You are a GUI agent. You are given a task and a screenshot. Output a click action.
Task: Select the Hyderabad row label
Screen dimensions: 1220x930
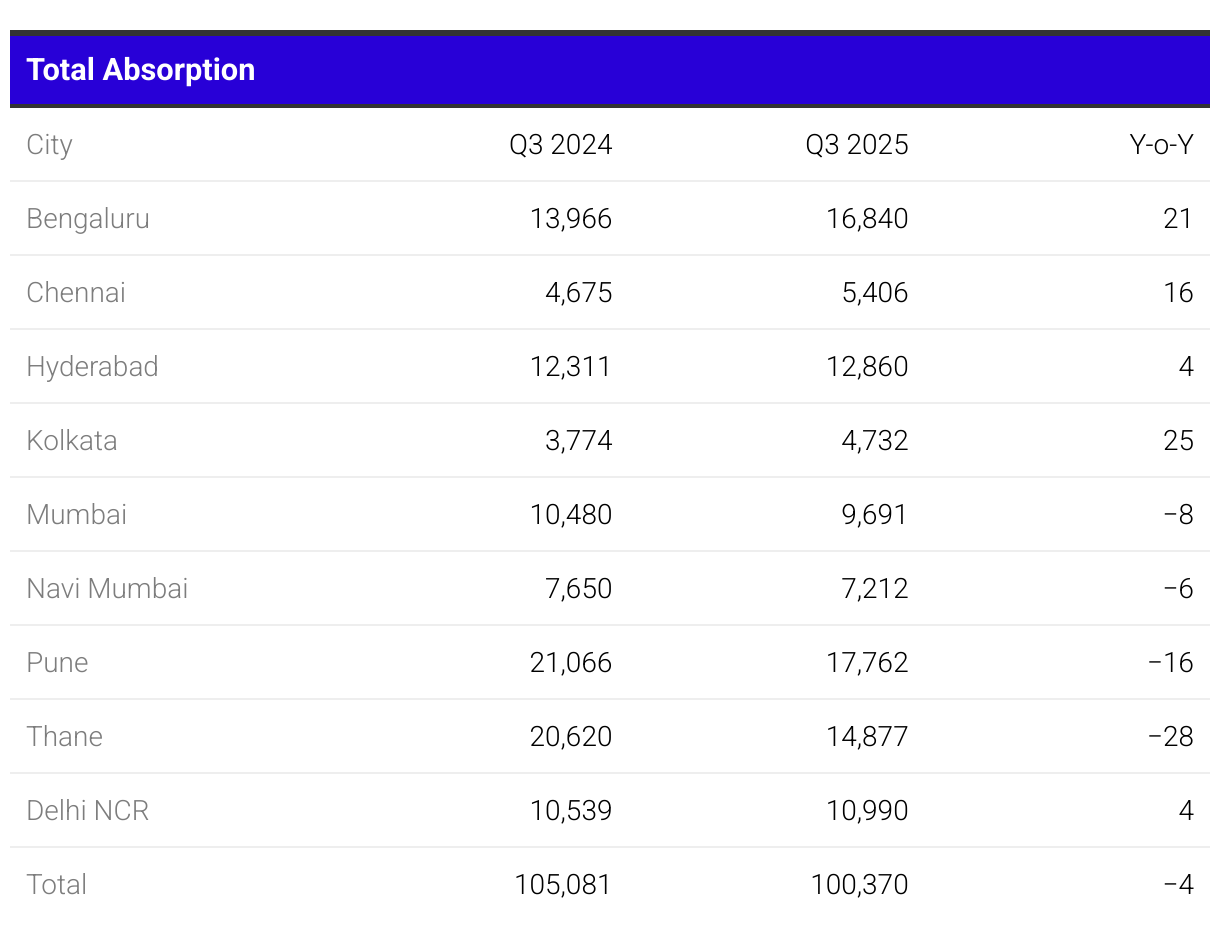[x=92, y=367]
